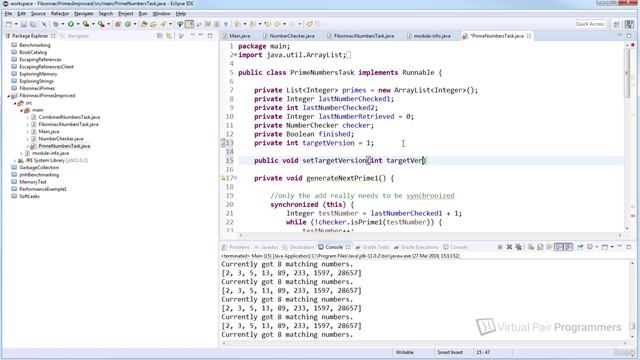Click the Open Task folder icon

pyautogui.click(x=153, y=24)
